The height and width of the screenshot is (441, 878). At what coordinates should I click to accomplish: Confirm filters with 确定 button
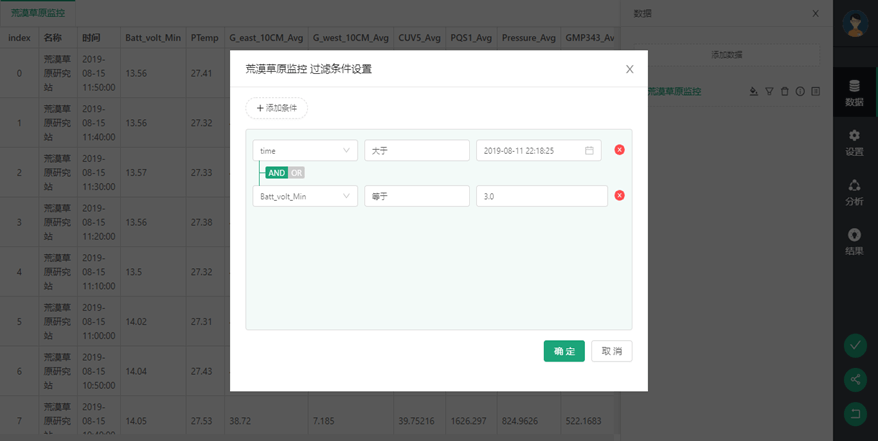pos(564,351)
